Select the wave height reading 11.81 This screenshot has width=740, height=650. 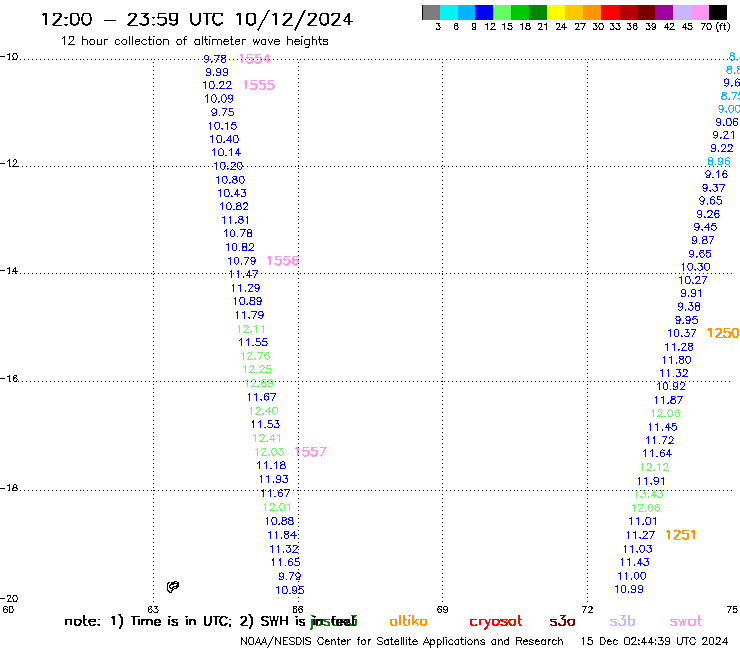235,220
